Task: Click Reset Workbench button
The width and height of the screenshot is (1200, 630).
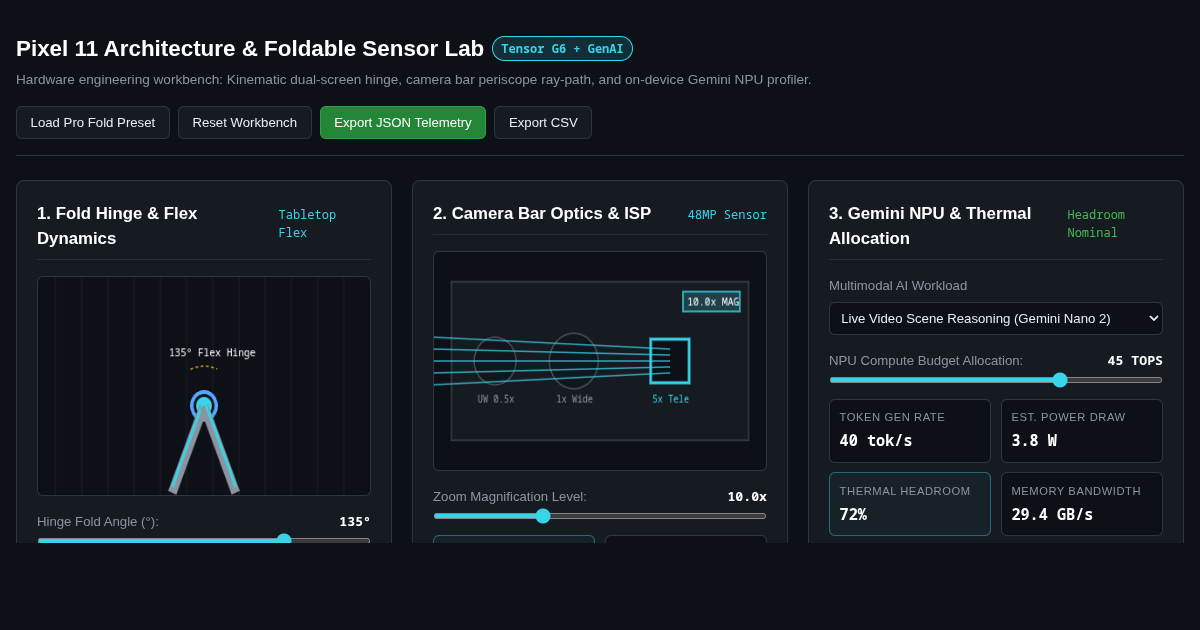Action: point(245,122)
